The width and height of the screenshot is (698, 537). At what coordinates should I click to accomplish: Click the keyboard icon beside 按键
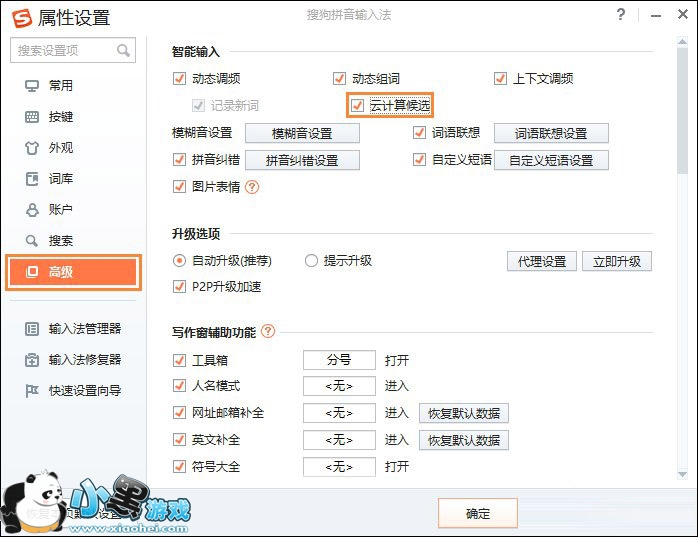pos(32,117)
